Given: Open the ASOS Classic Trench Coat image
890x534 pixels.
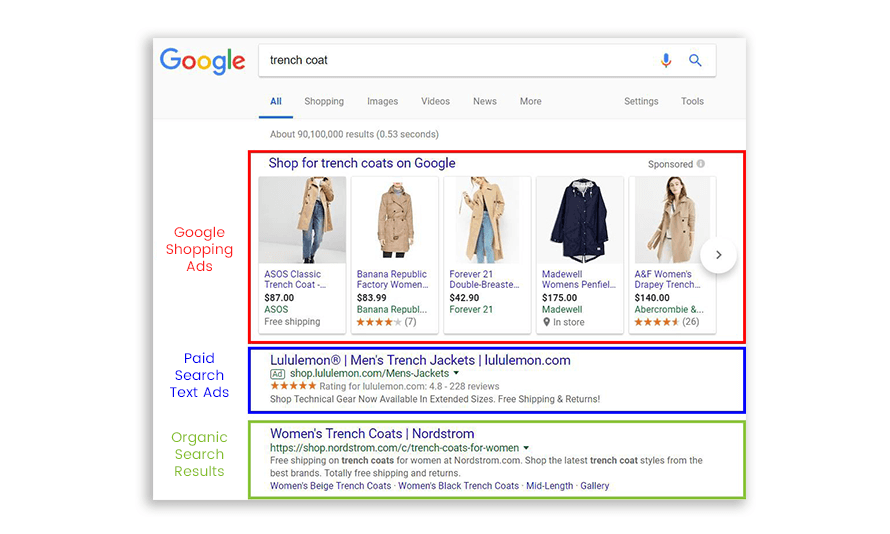Looking at the screenshot, I should coord(302,220).
